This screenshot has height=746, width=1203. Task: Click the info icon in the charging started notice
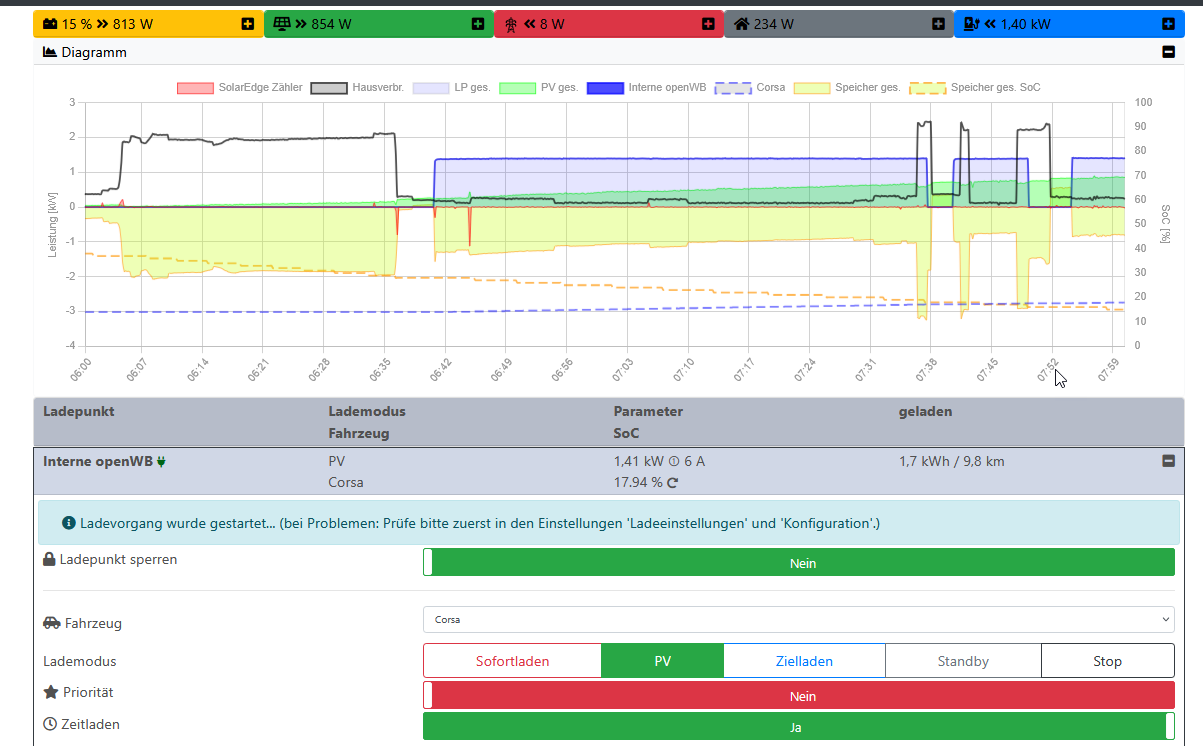point(68,523)
